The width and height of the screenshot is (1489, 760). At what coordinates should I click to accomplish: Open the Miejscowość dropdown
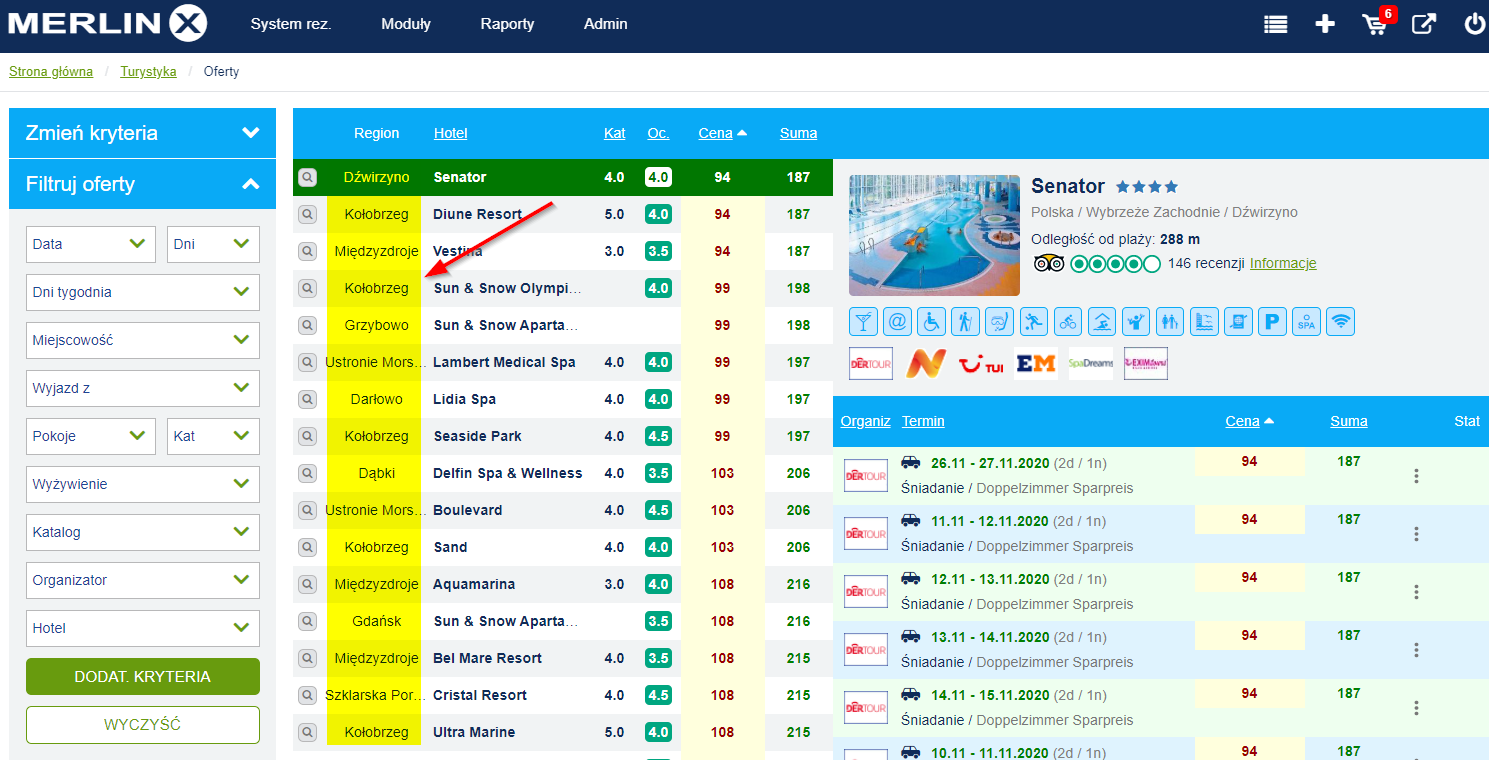point(142,340)
